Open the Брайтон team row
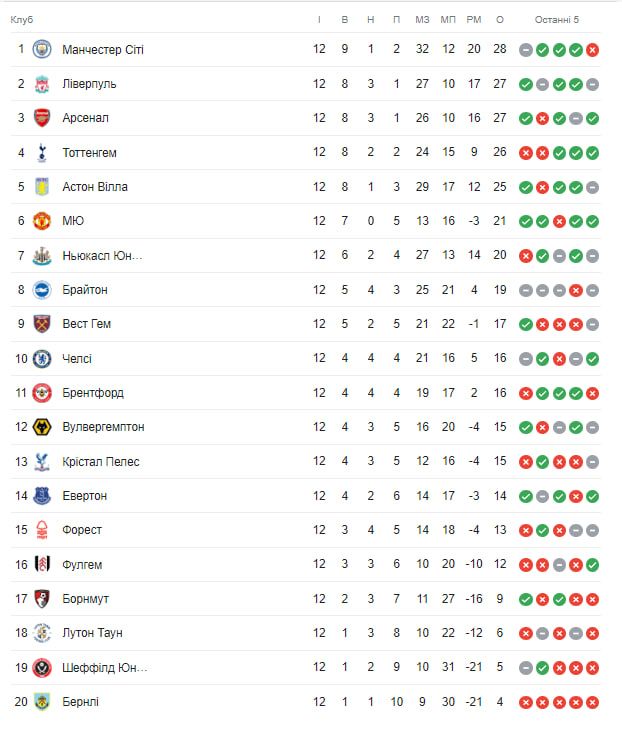The image size is (622, 736). [x=85, y=290]
